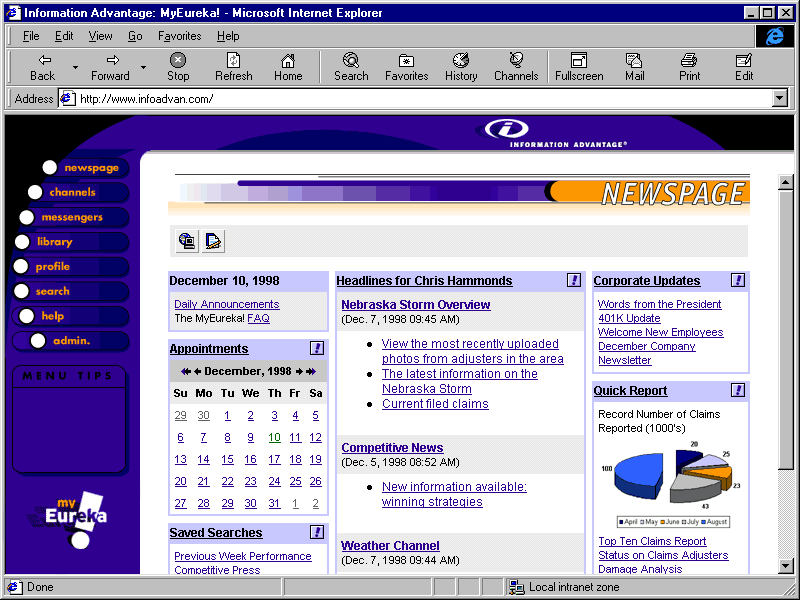Click the Headlines panel exclamation icon
800x600 pixels.
[574, 281]
